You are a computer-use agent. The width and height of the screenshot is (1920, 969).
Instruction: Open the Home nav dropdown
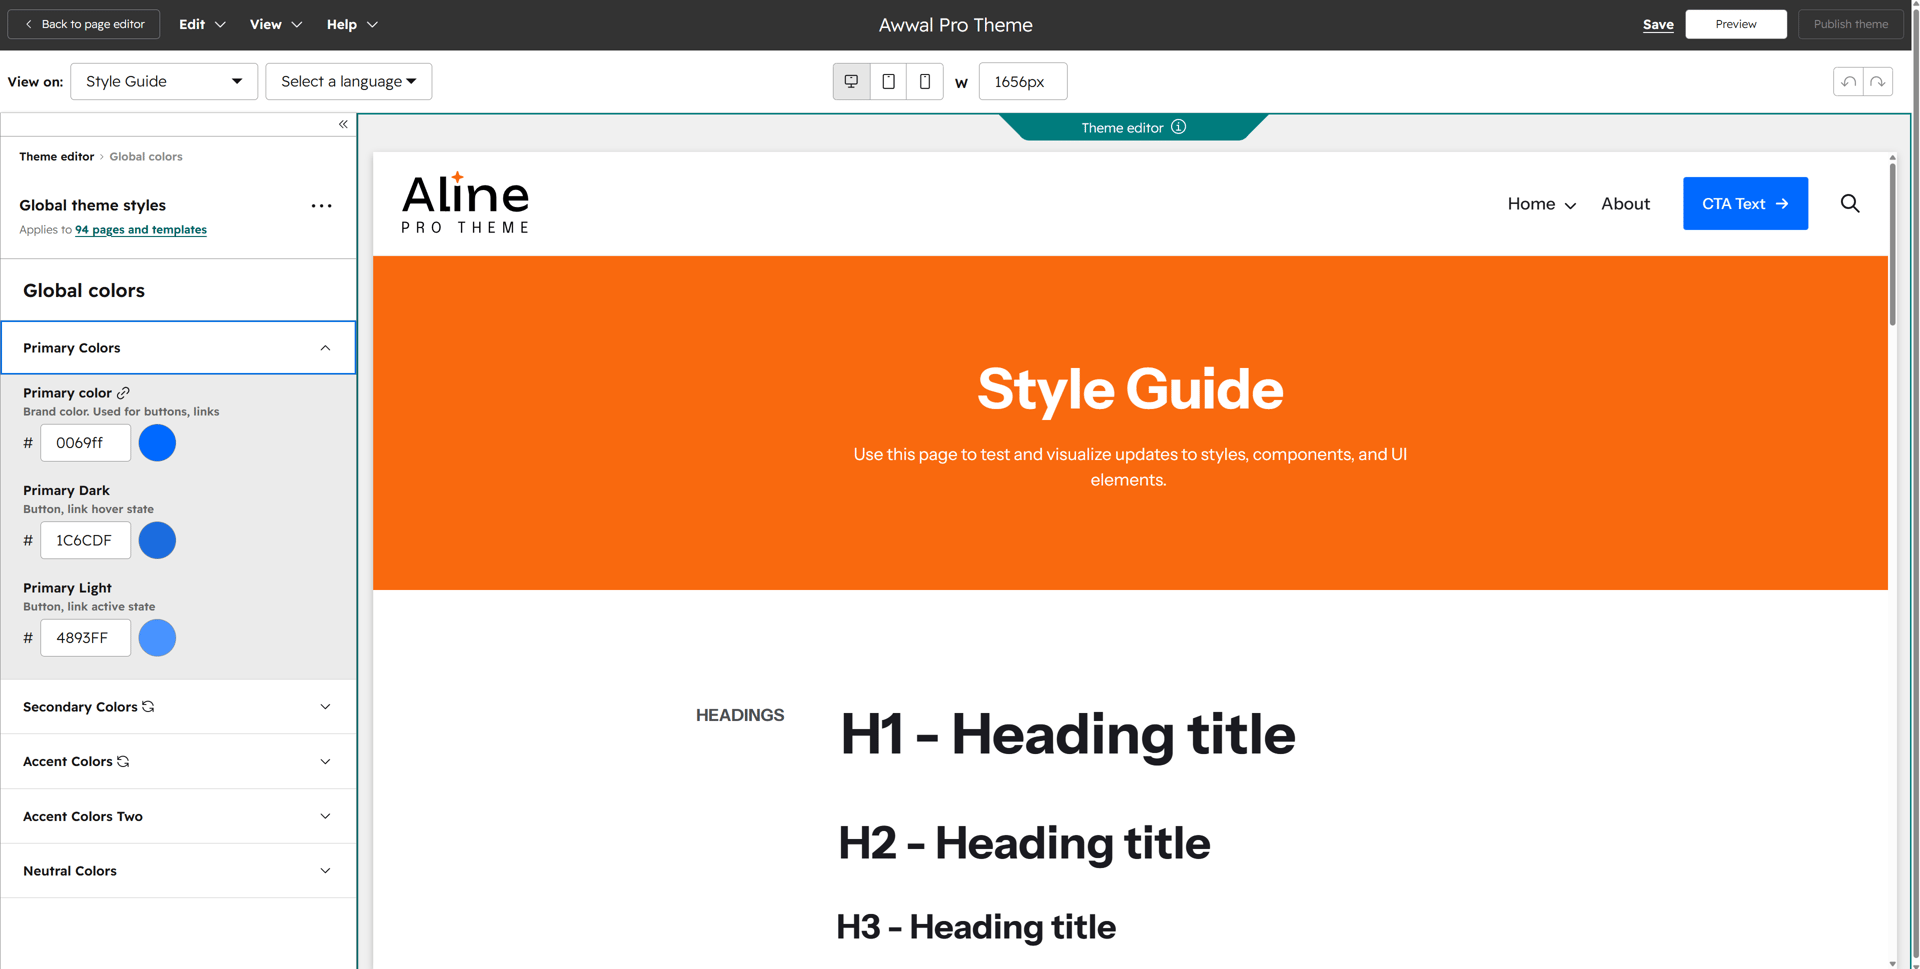click(x=1541, y=204)
